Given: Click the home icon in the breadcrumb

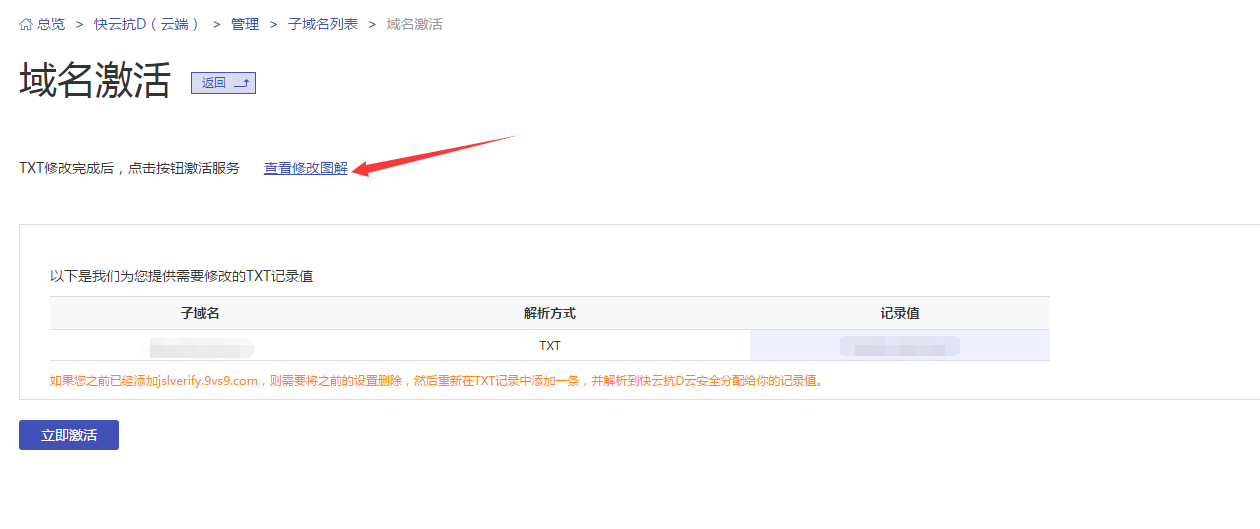Looking at the screenshot, I should click(x=26, y=24).
